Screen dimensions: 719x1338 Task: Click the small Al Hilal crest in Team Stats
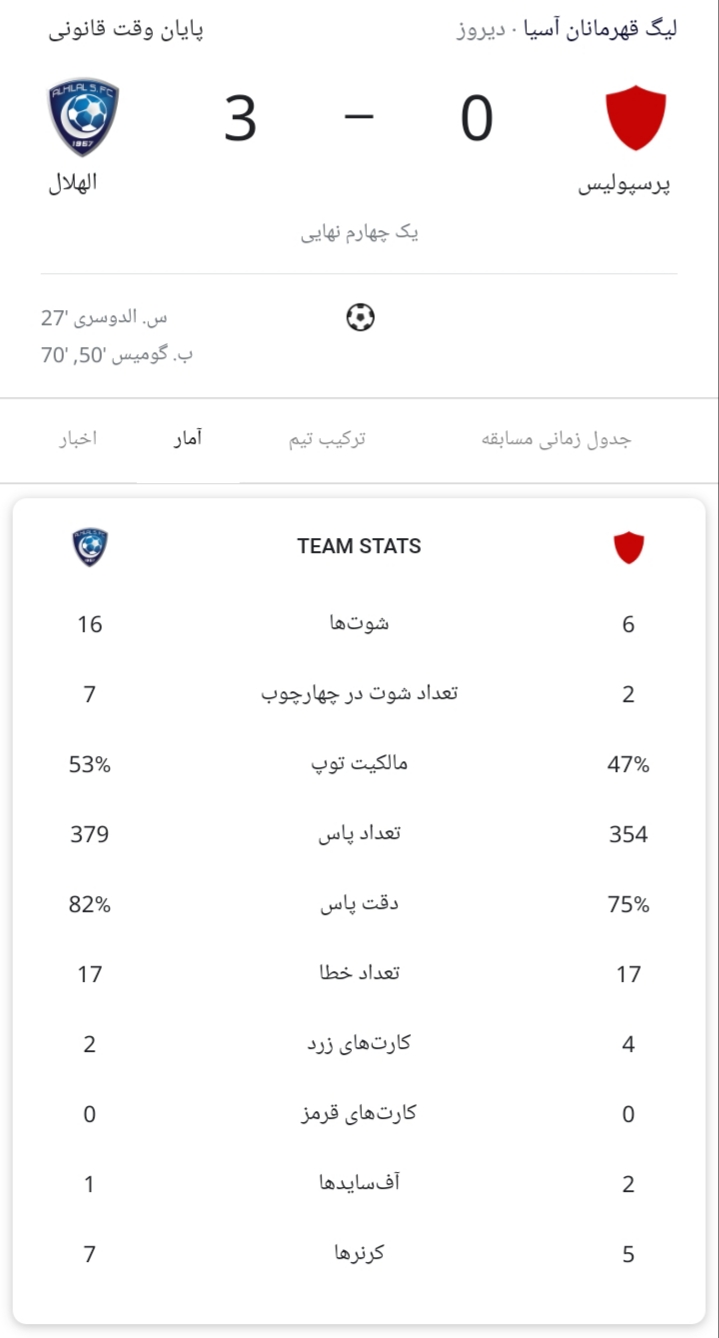click(90, 547)
